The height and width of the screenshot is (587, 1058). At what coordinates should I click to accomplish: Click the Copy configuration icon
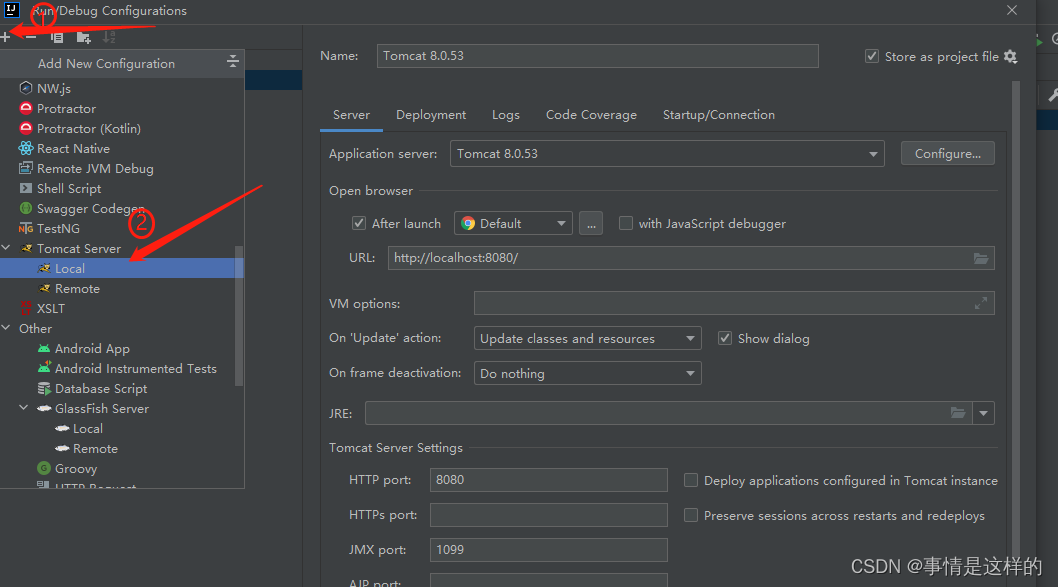[57, 38]
